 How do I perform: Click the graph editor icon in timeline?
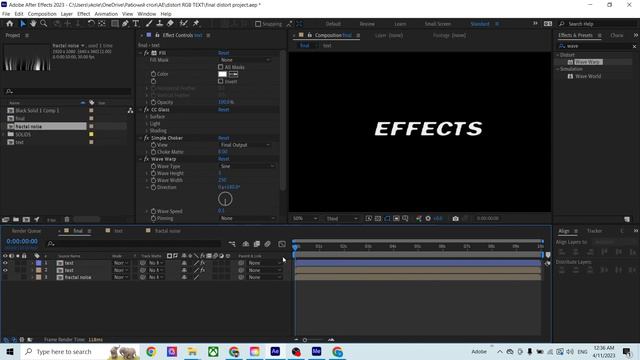point(282,244)
